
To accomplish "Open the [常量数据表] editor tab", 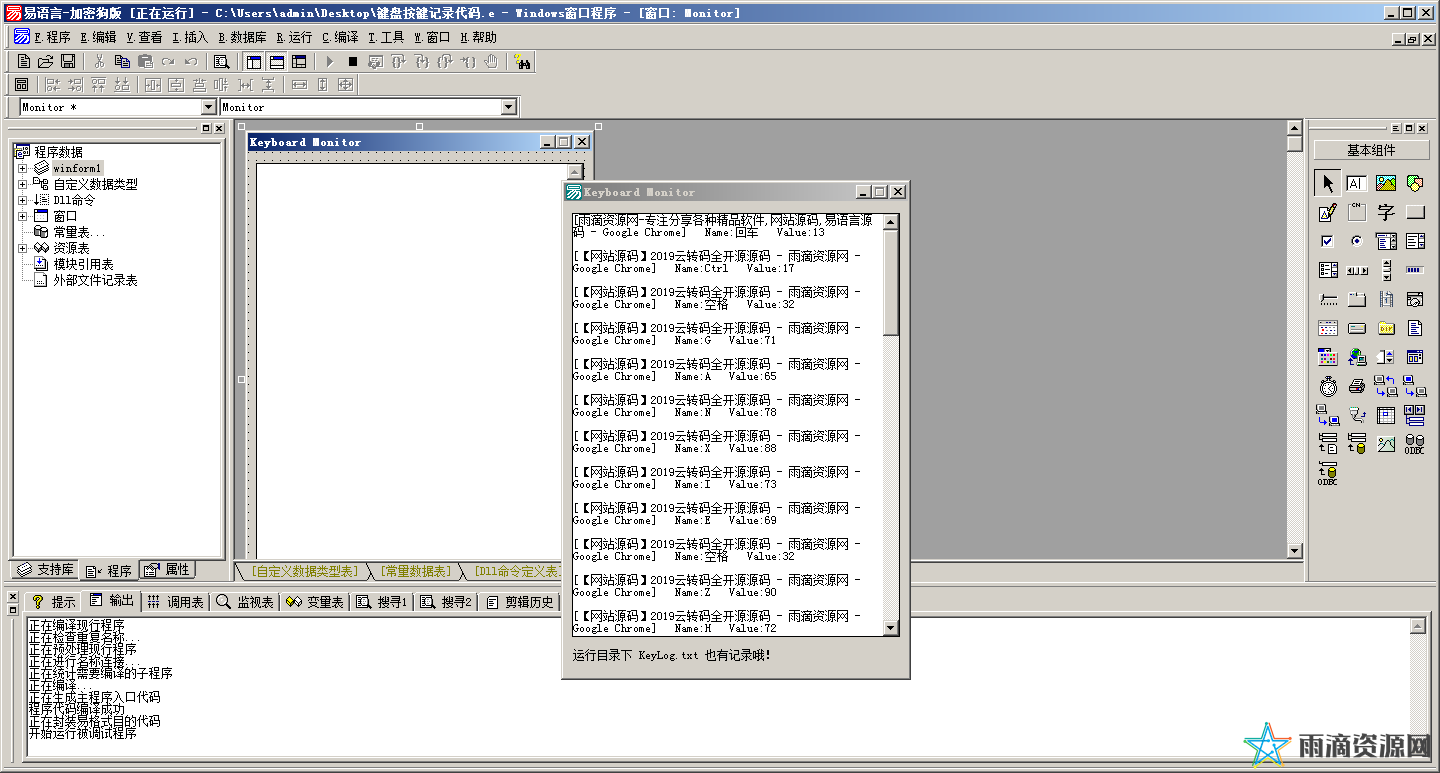I will [x=415, y=571].
